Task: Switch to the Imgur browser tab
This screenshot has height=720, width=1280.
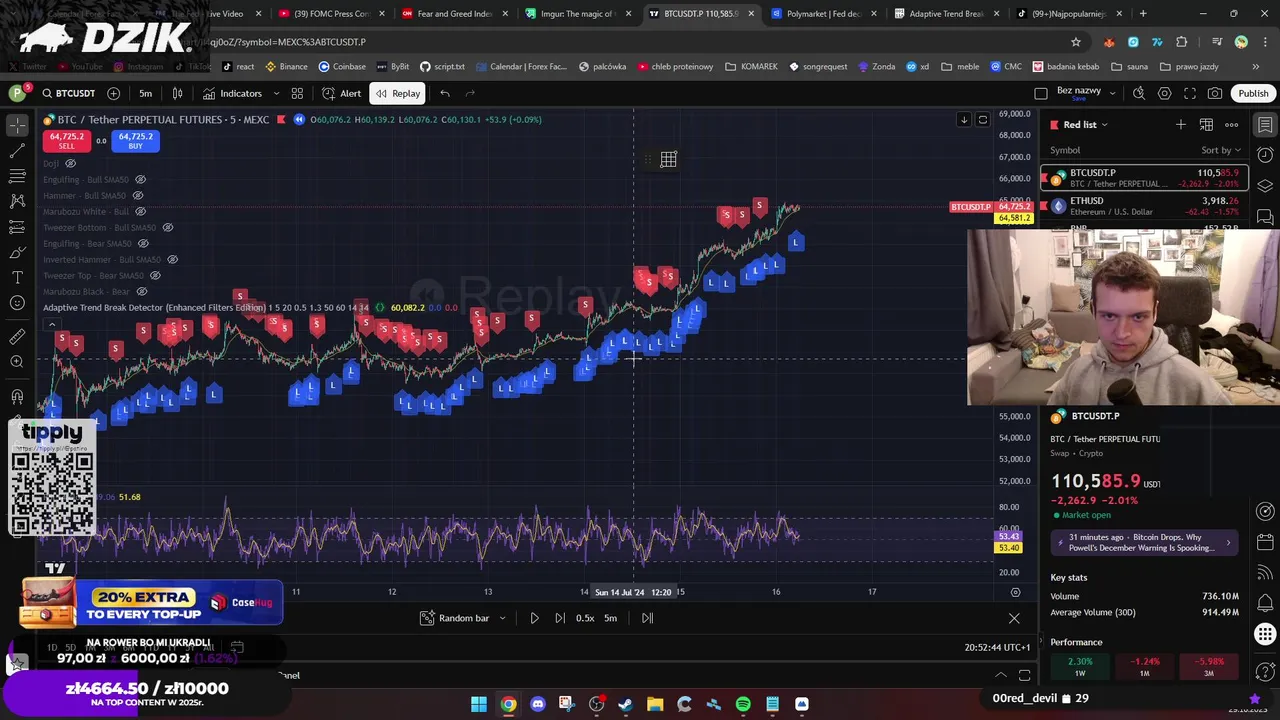Action: coord(576,14)
